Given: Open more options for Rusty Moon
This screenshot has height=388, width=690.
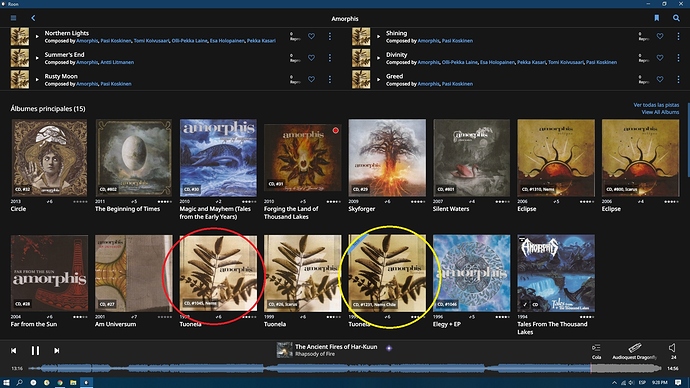Looking at the screenshot, I should click(330, 79).
